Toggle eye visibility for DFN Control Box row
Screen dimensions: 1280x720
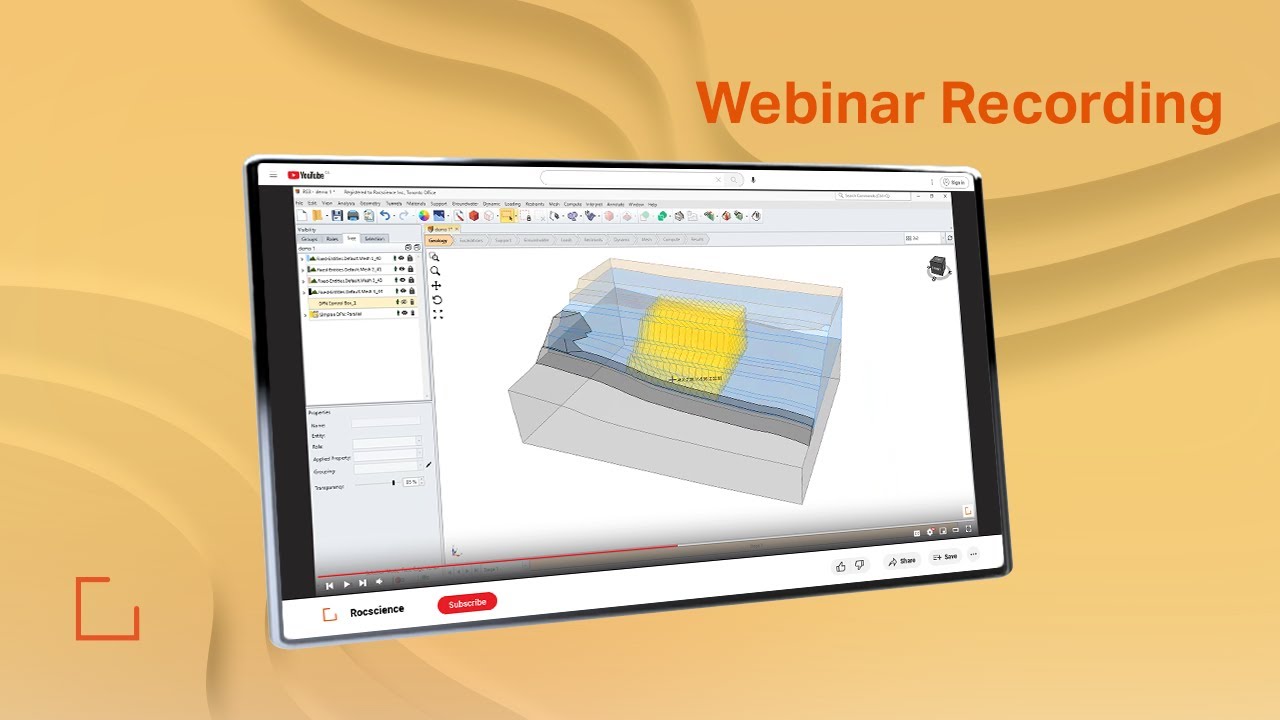click(404, 302)
